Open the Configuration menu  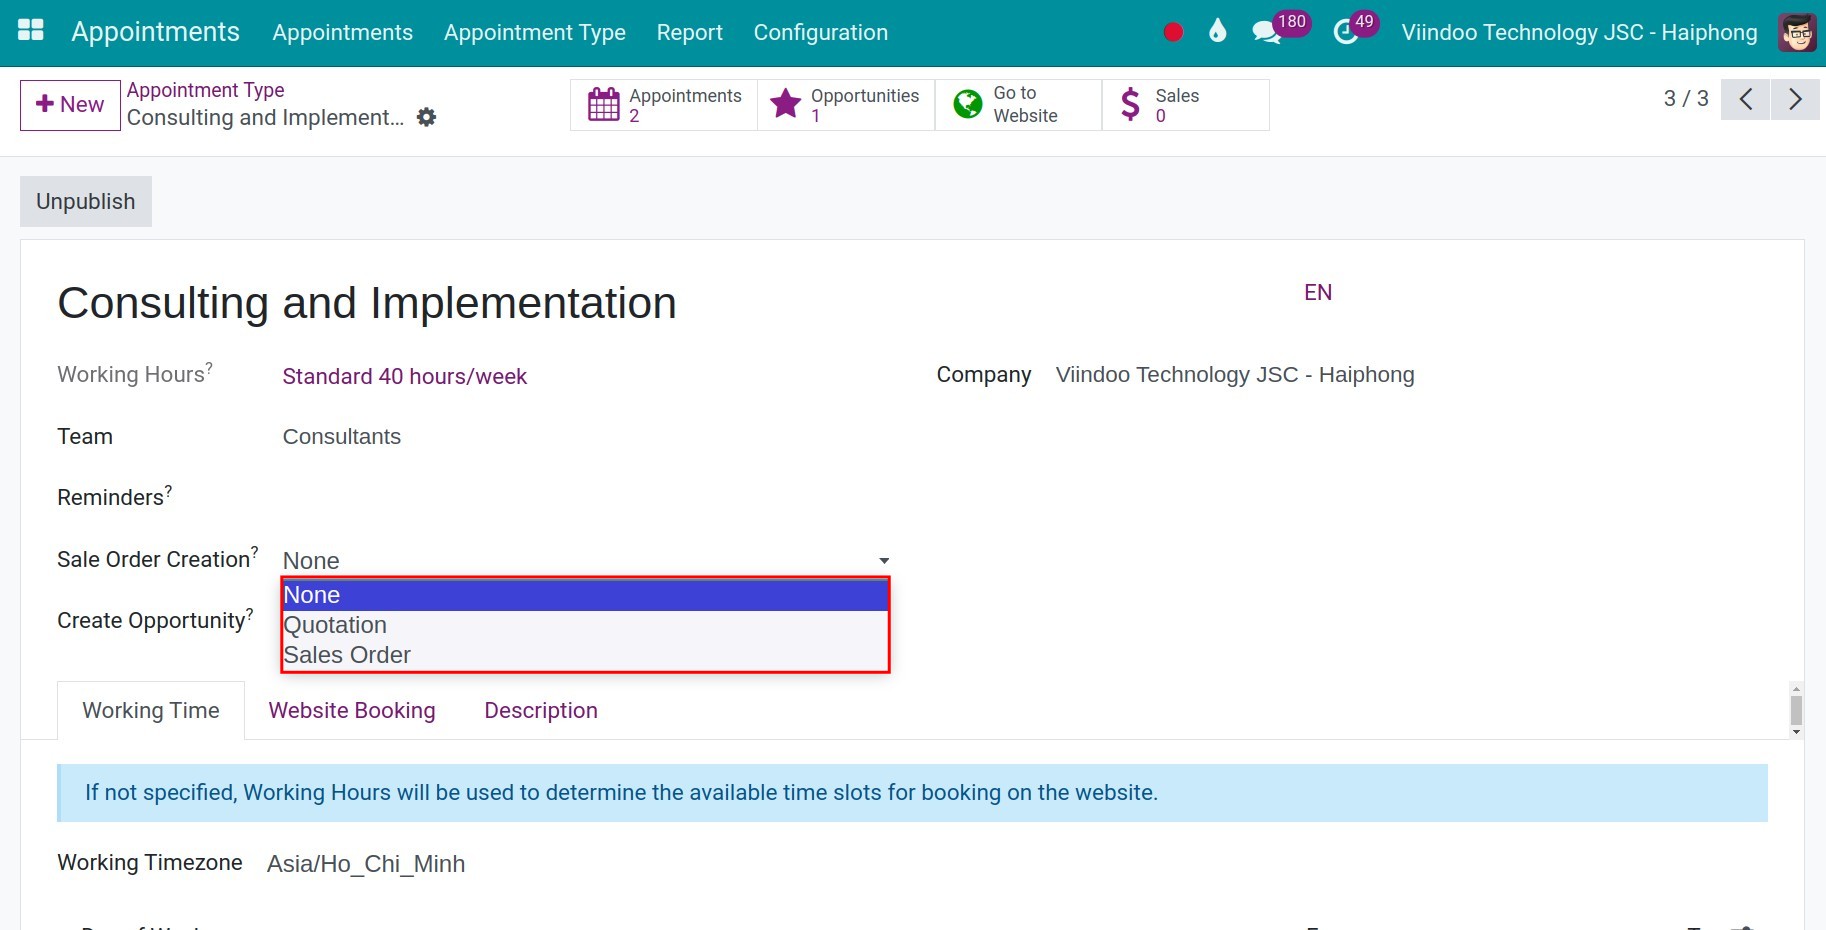coord(821,32)
